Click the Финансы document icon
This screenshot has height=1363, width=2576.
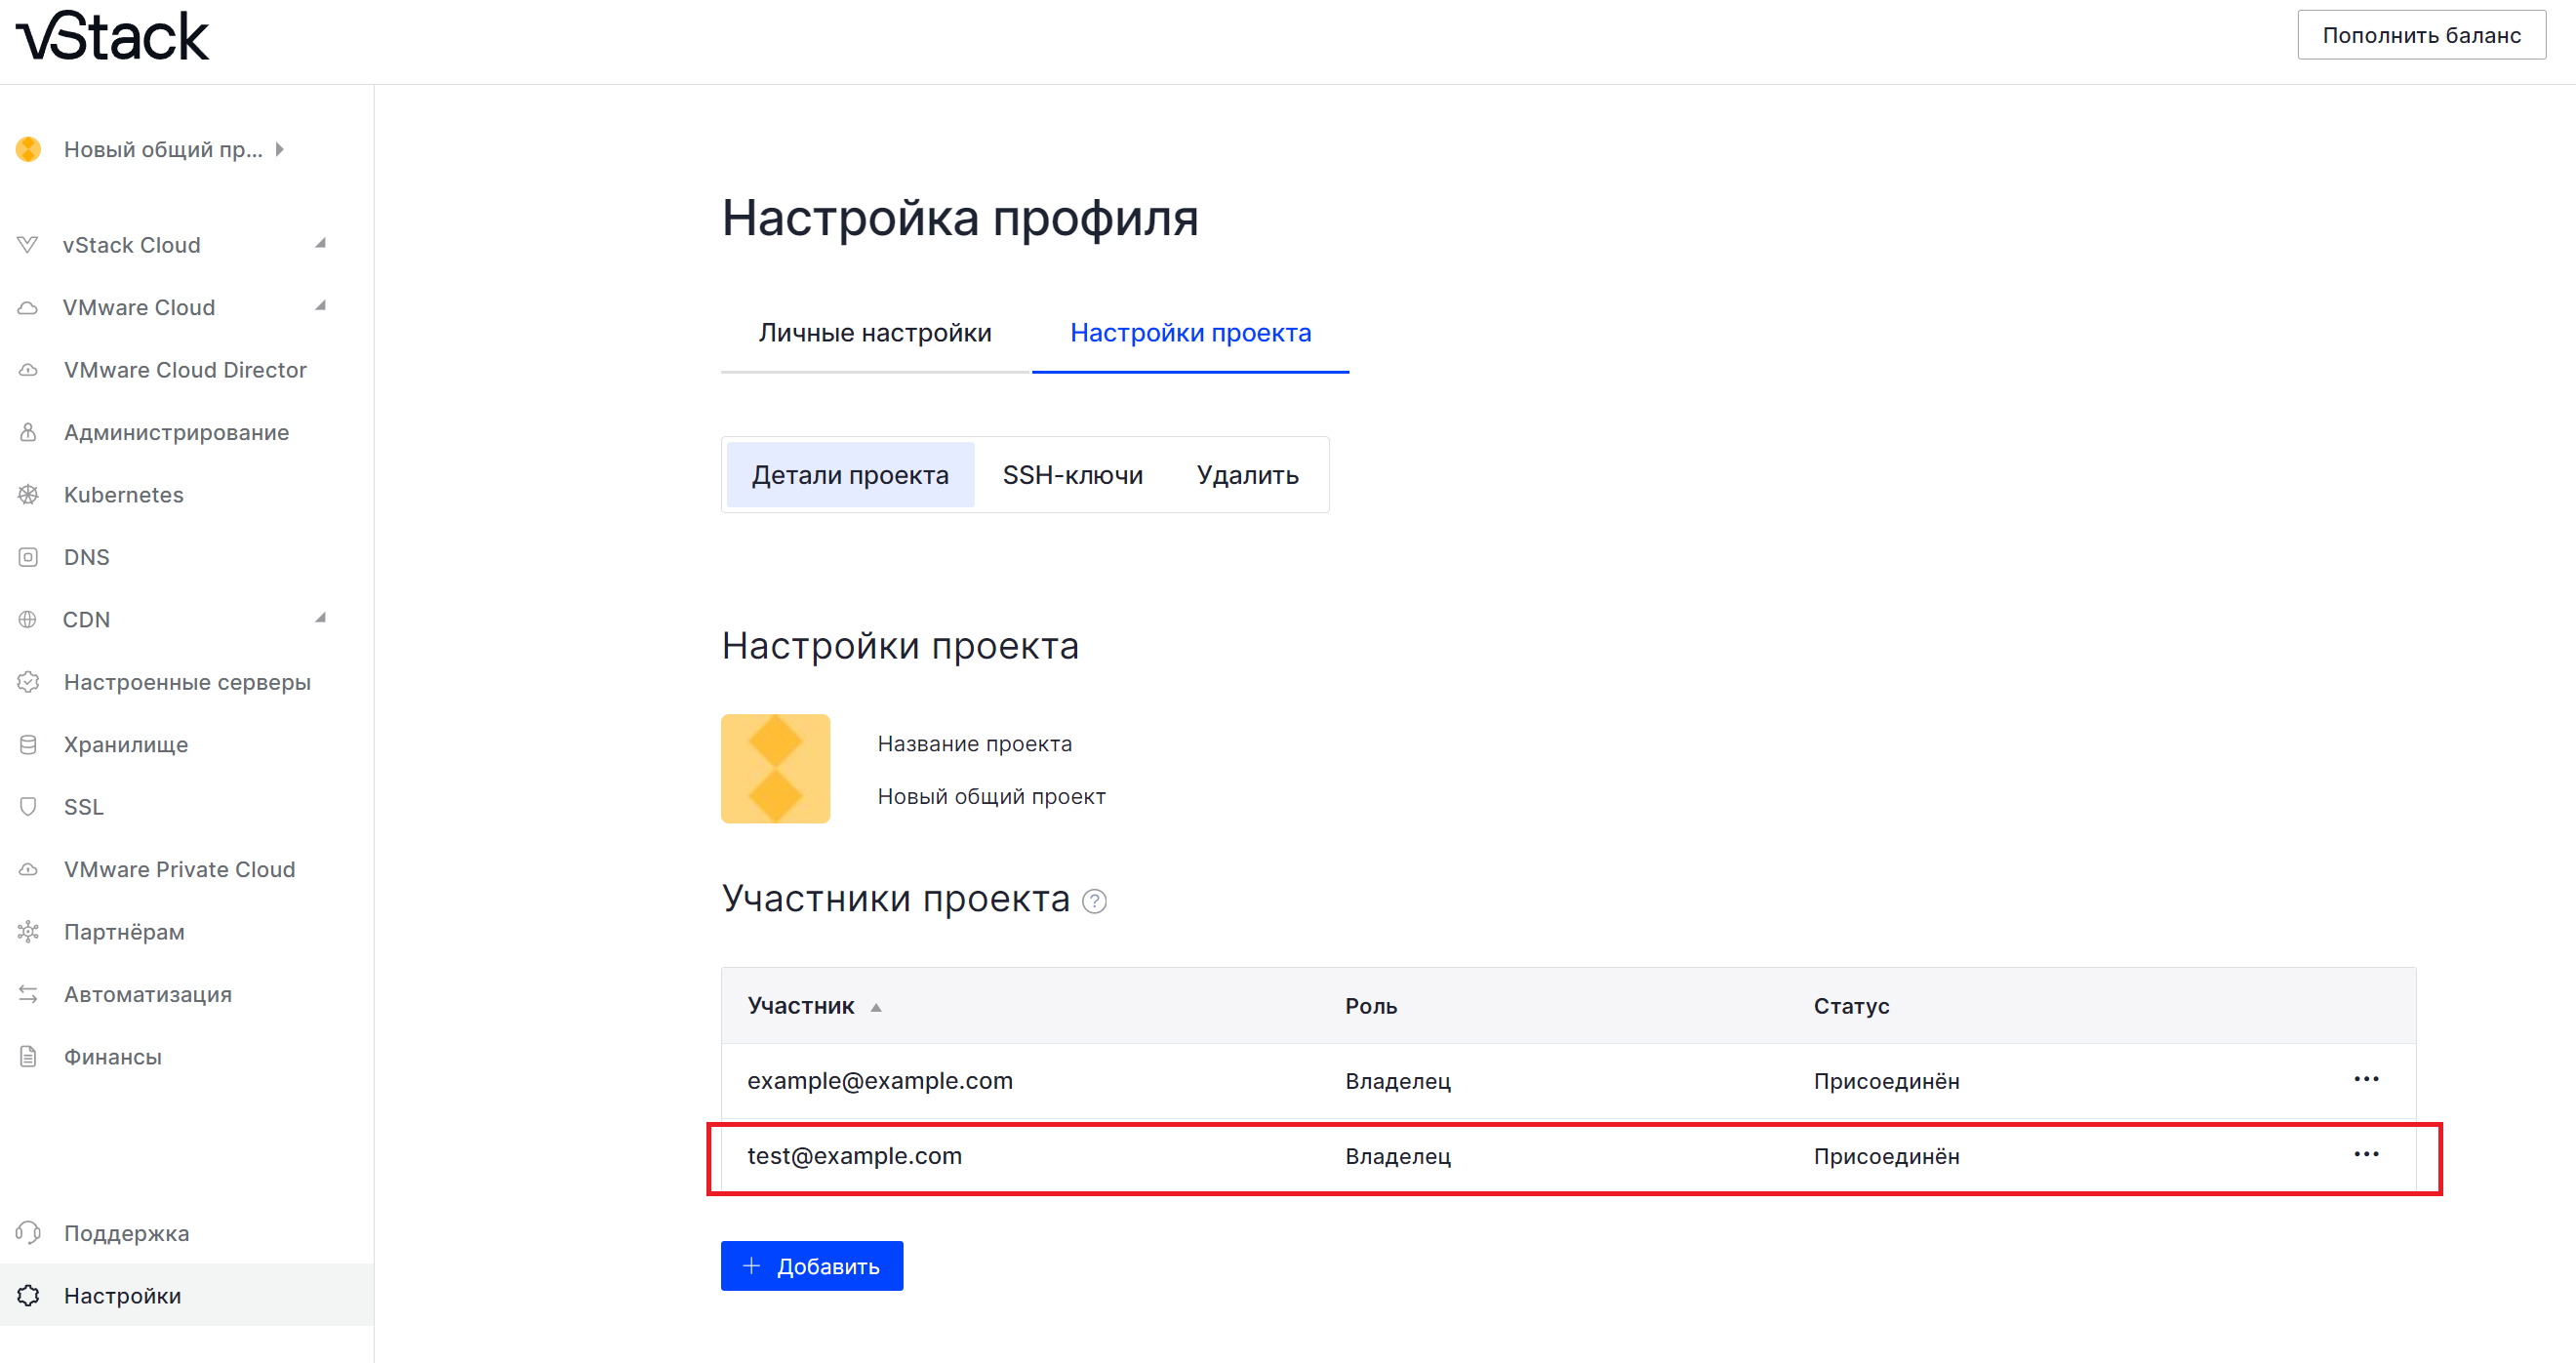point(28,1056)
